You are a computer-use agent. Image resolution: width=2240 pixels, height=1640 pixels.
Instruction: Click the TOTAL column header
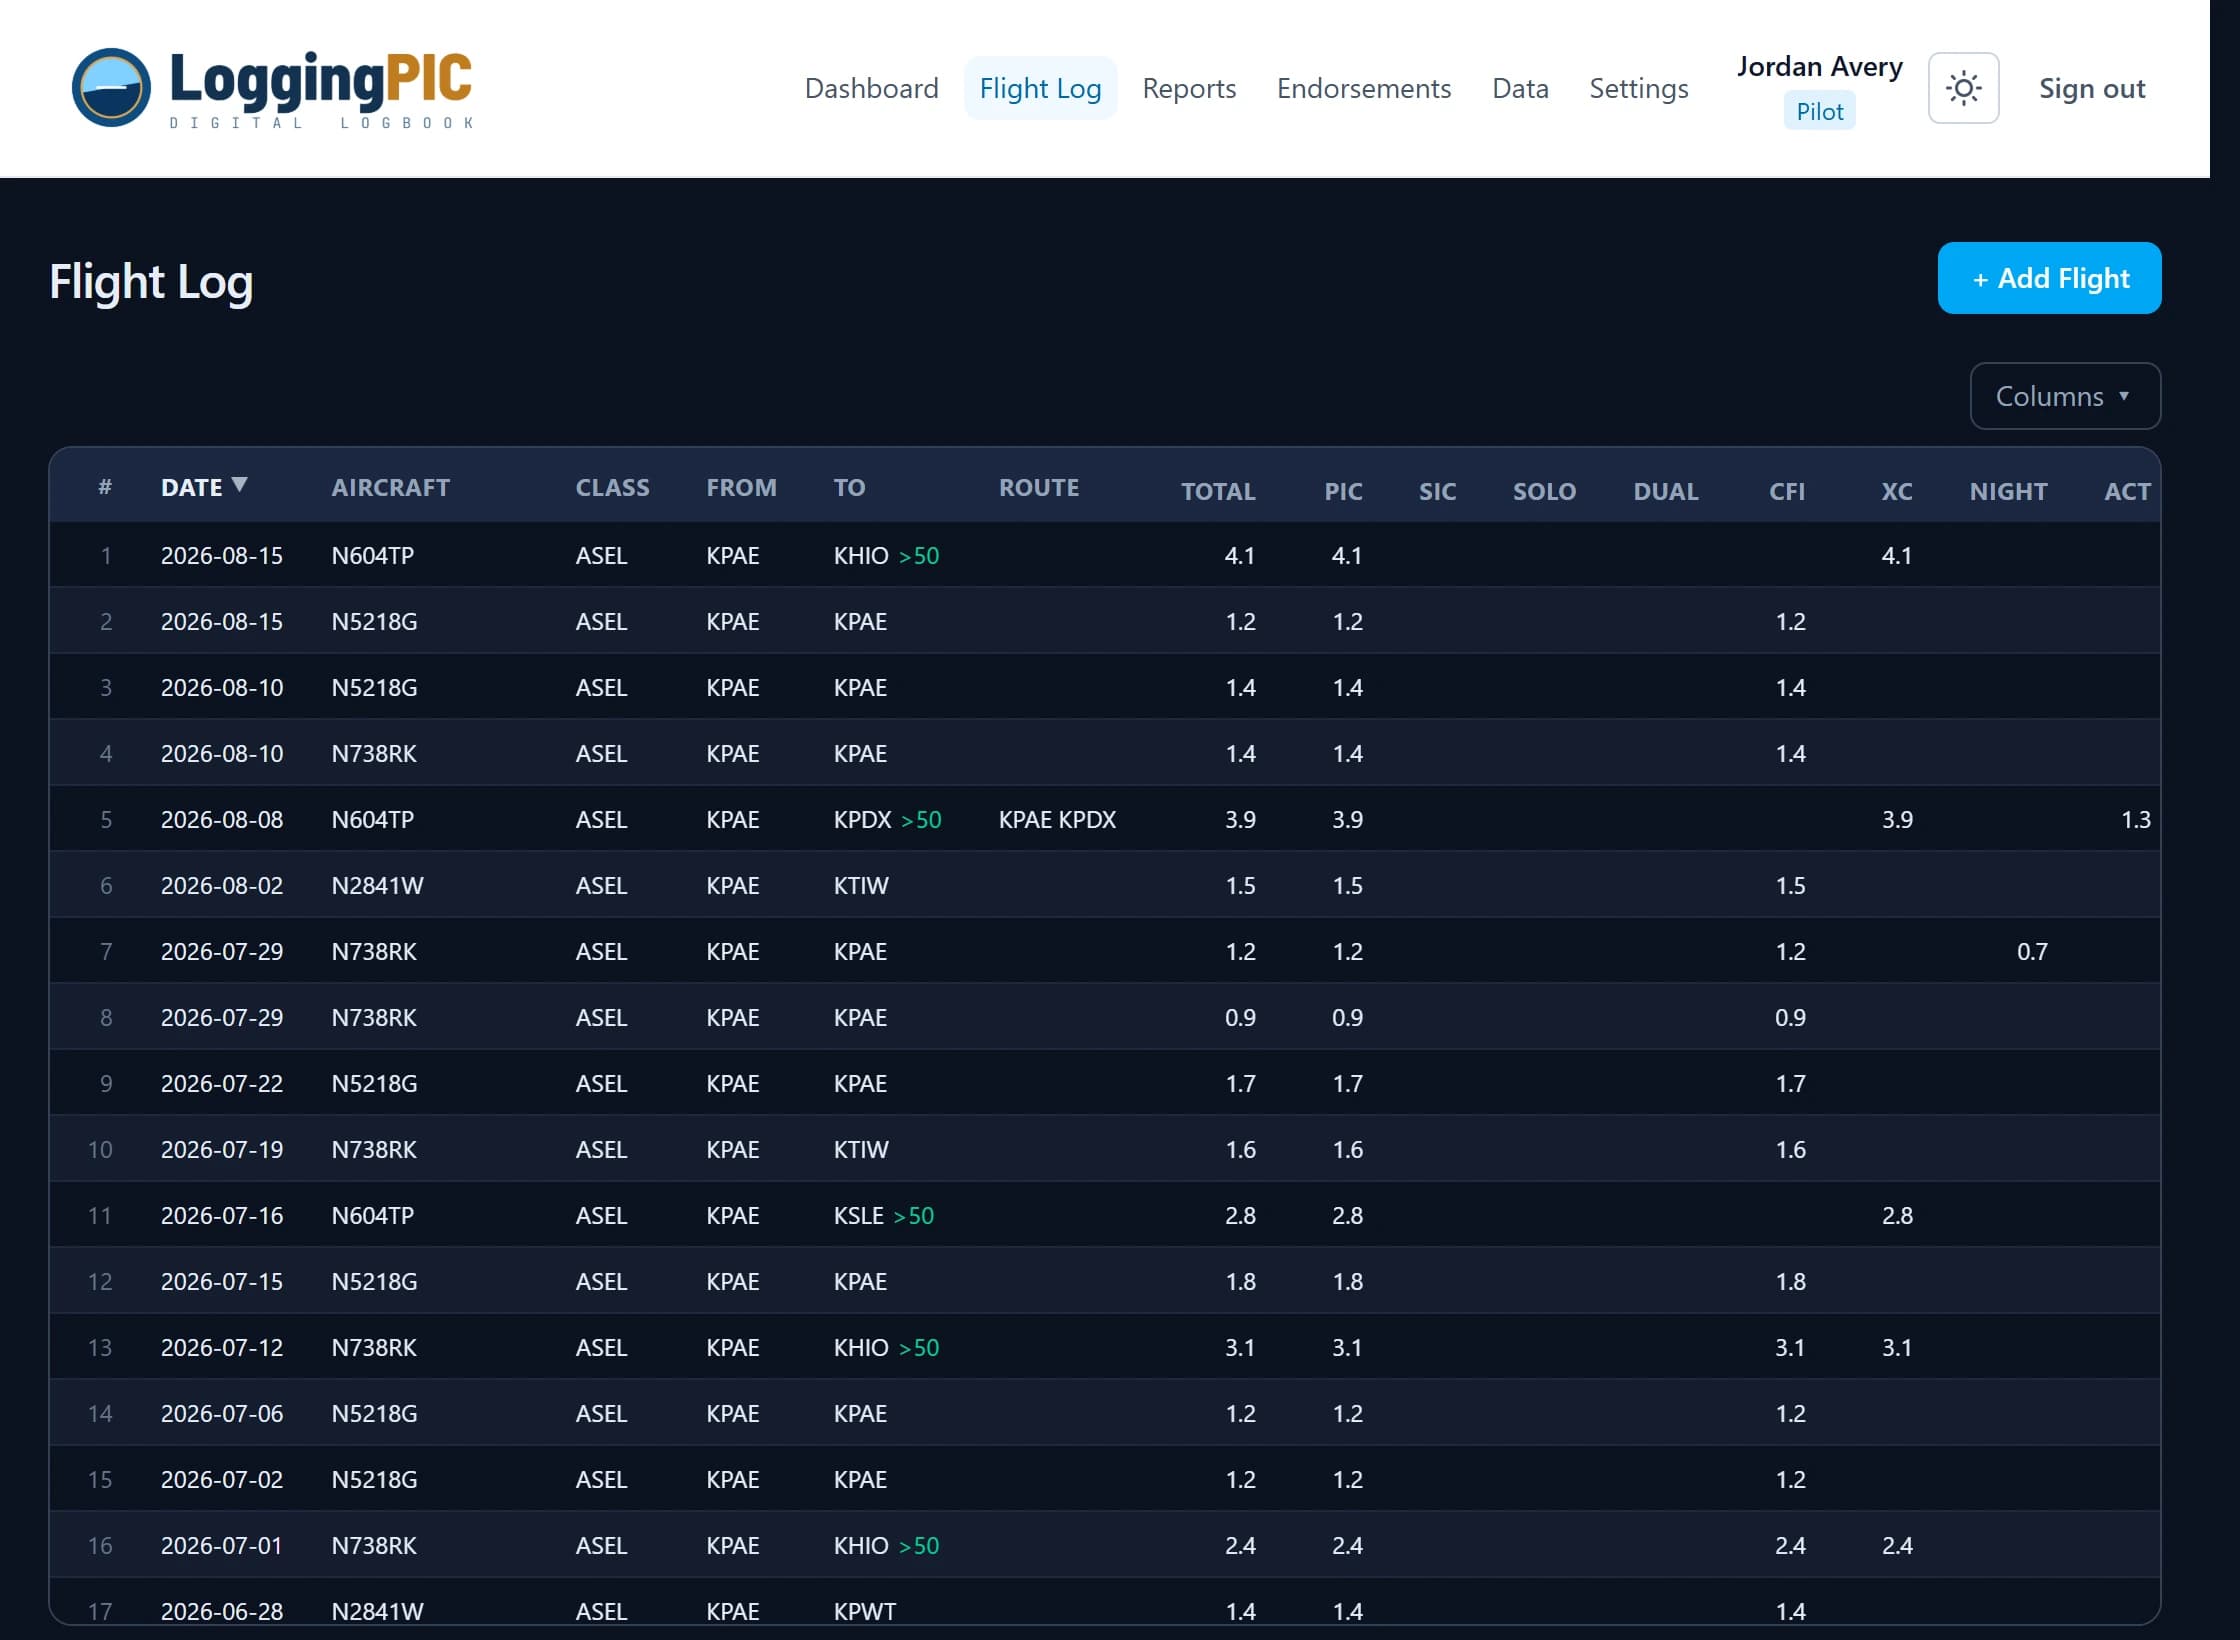(1217, 491)
